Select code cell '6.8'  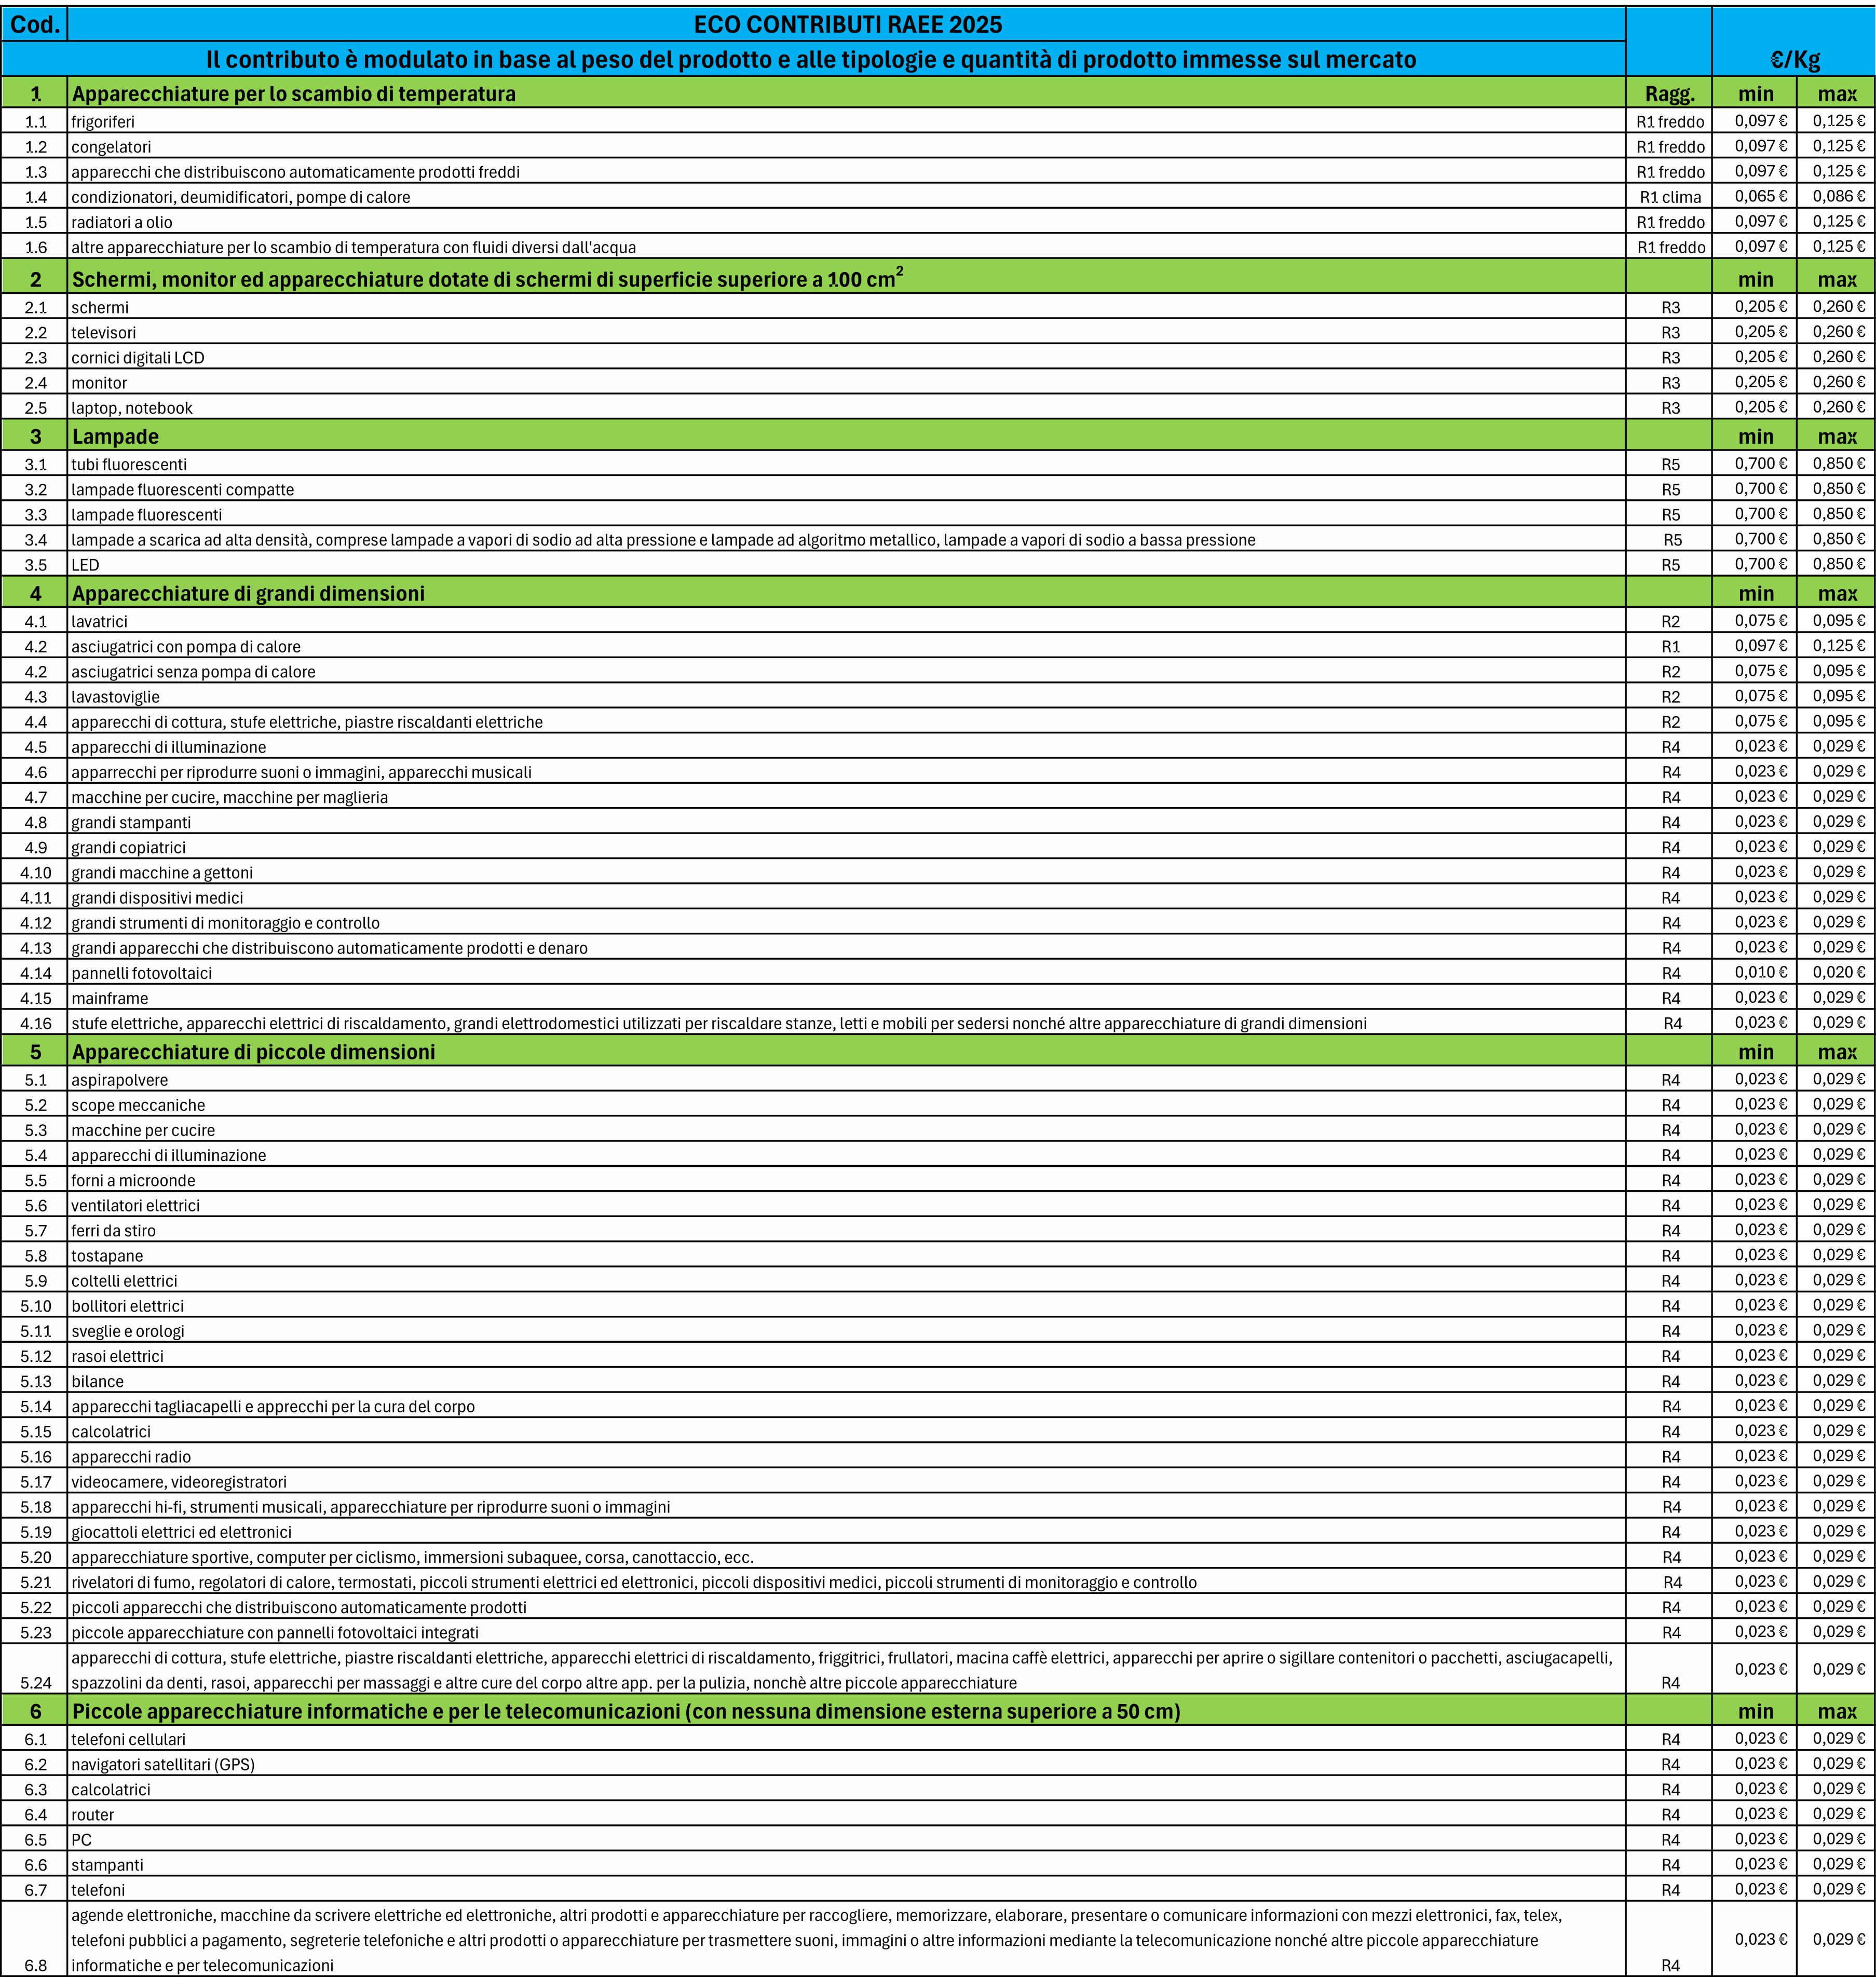pyautogui.click(x=35, y=1939)
